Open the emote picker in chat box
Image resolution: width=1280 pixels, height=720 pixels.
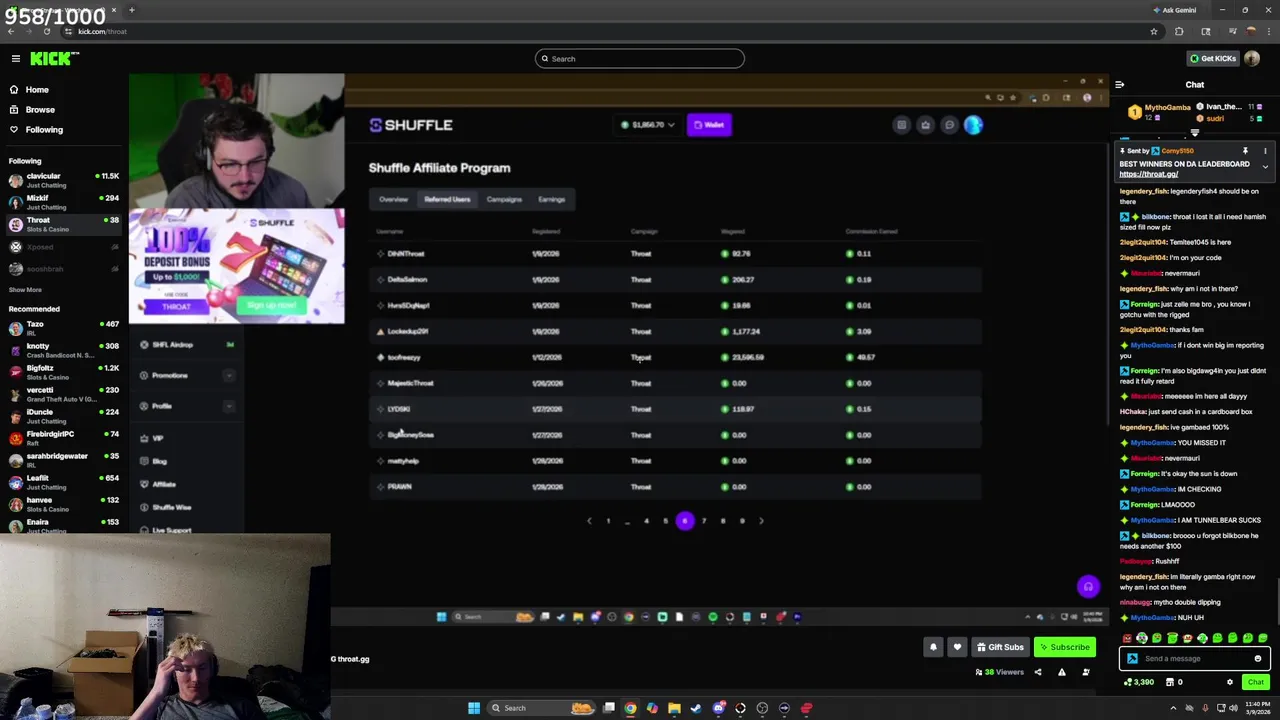(1257, 659)
